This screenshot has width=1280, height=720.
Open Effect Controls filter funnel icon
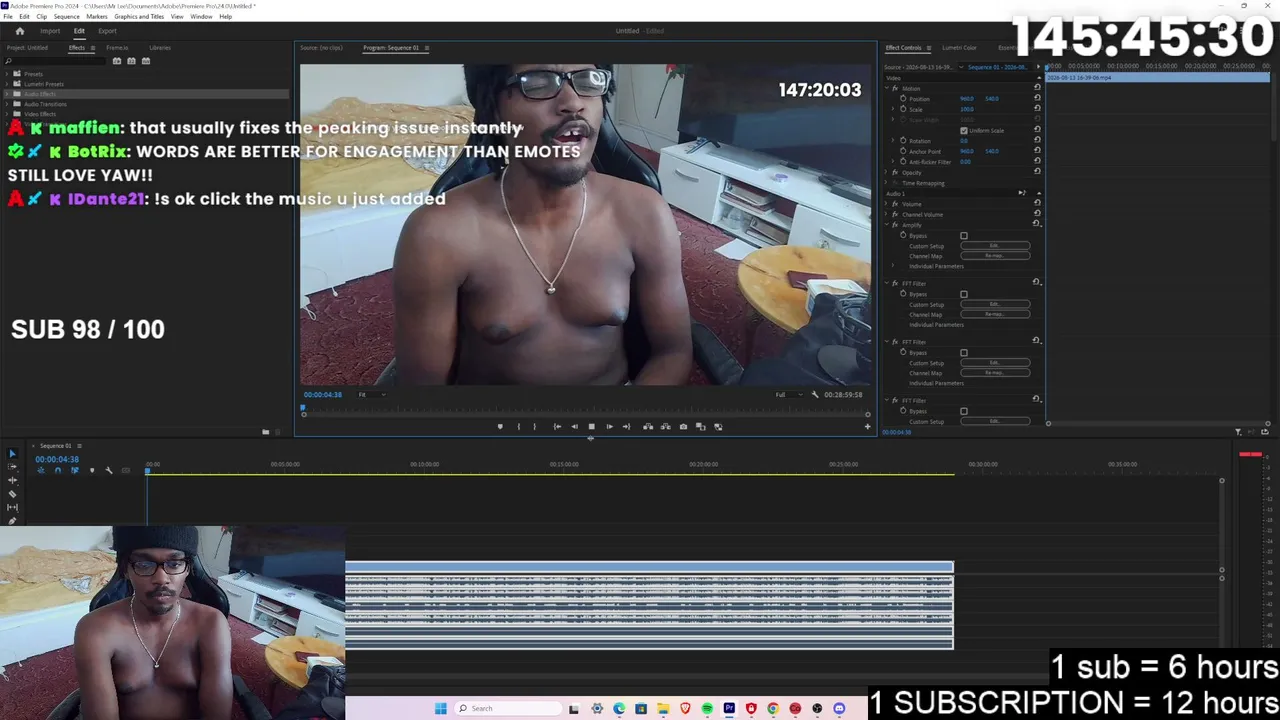1238,432
